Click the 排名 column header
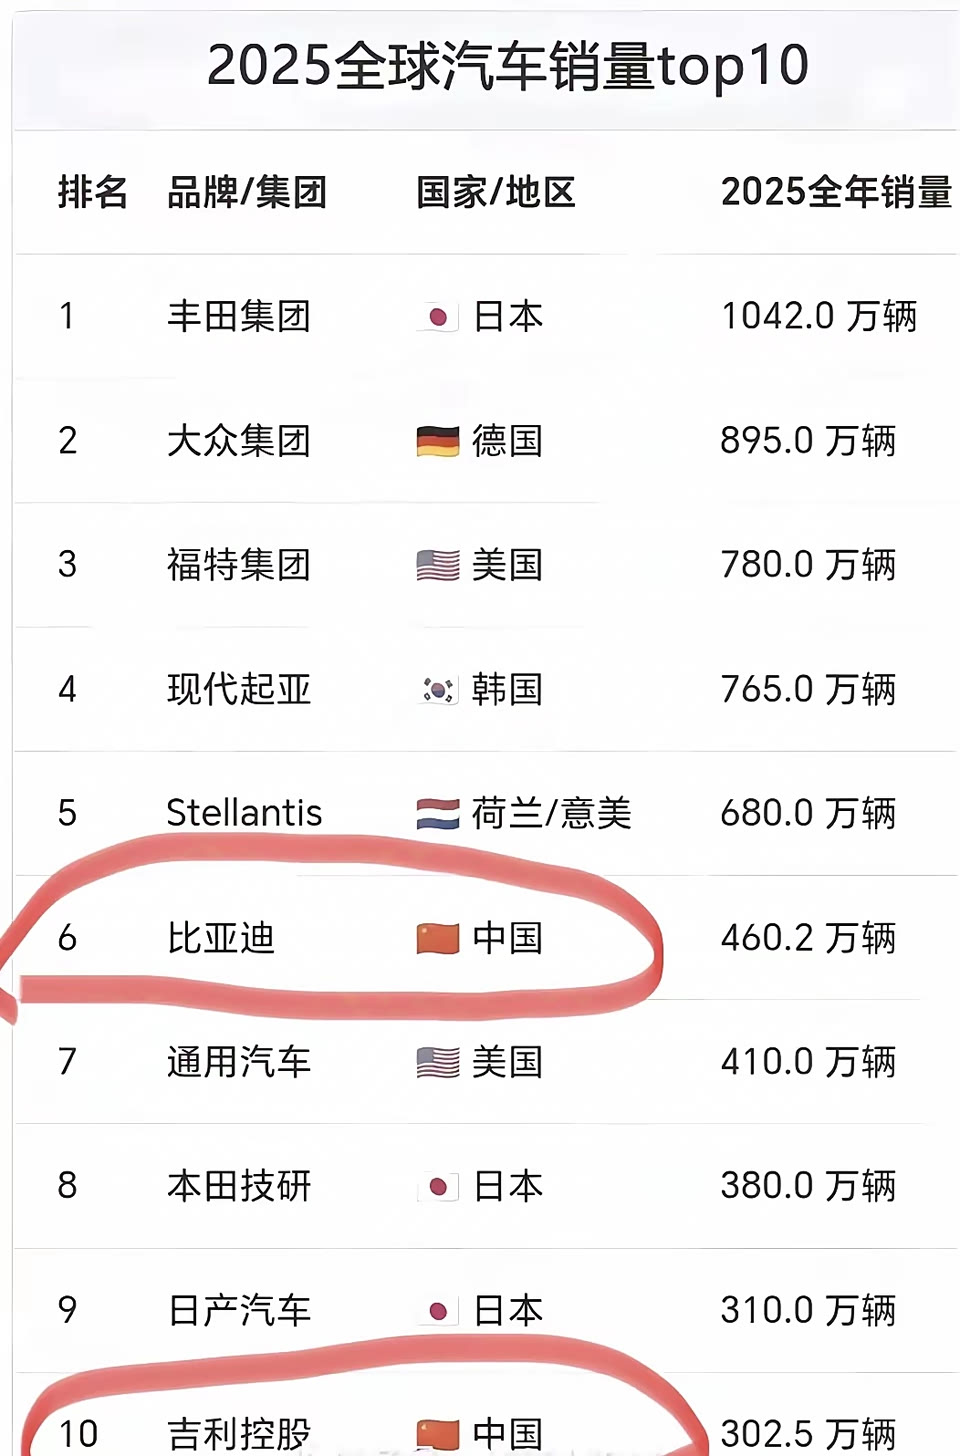 point(92,192)
